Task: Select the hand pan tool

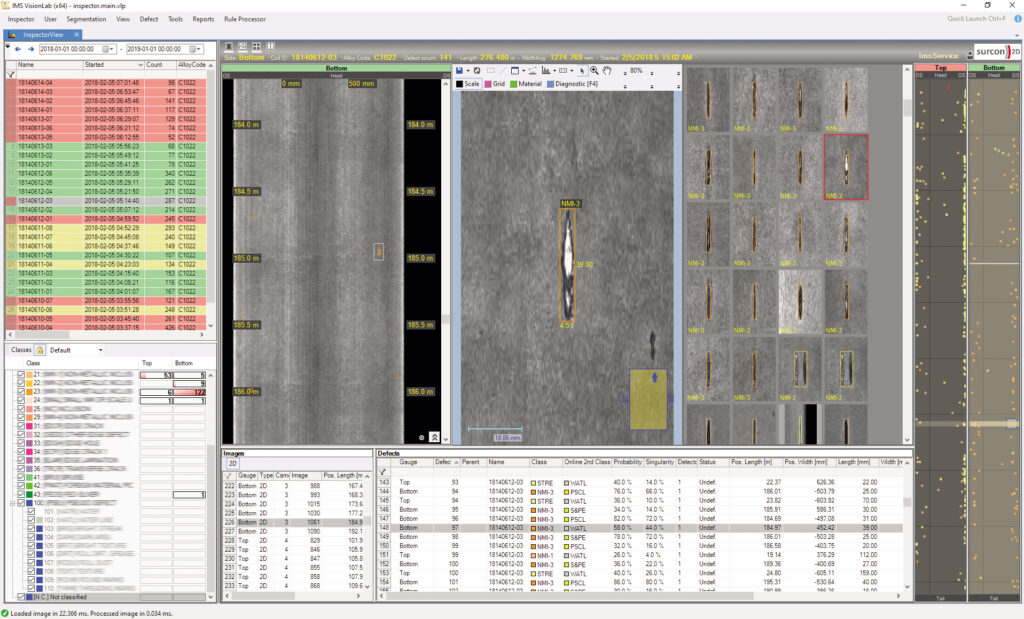Action: pos(607,71)
